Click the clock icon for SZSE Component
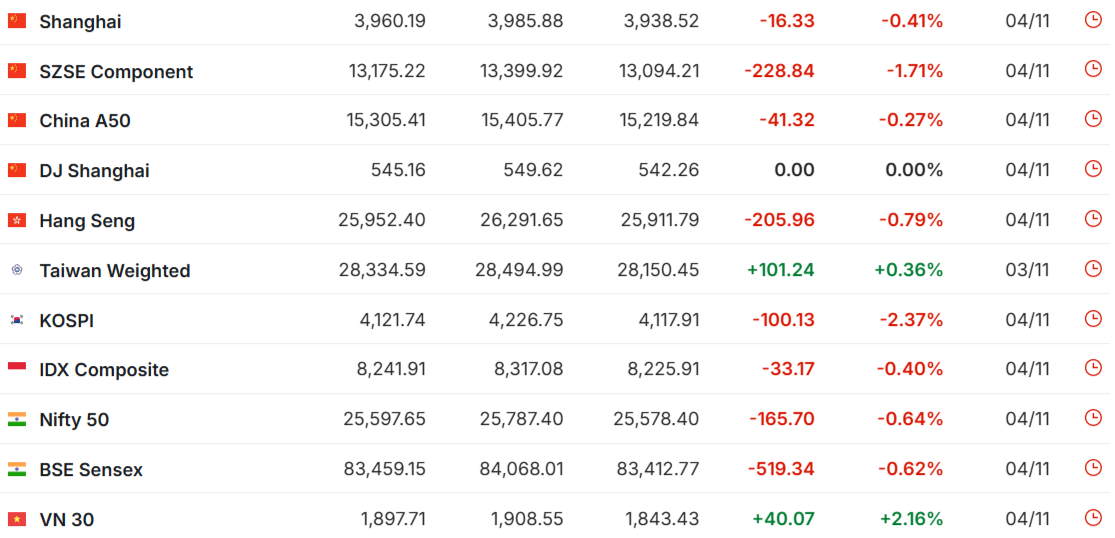Screen dimensions: 1115x538 click(x=1092, y=69)
